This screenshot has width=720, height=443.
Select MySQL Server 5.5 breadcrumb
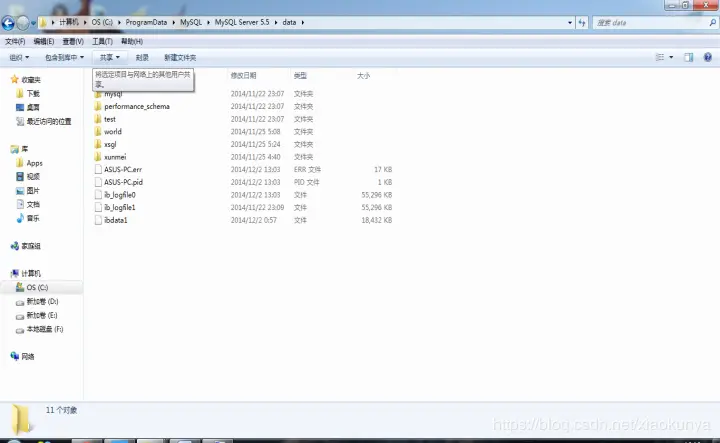coord(242,22)
